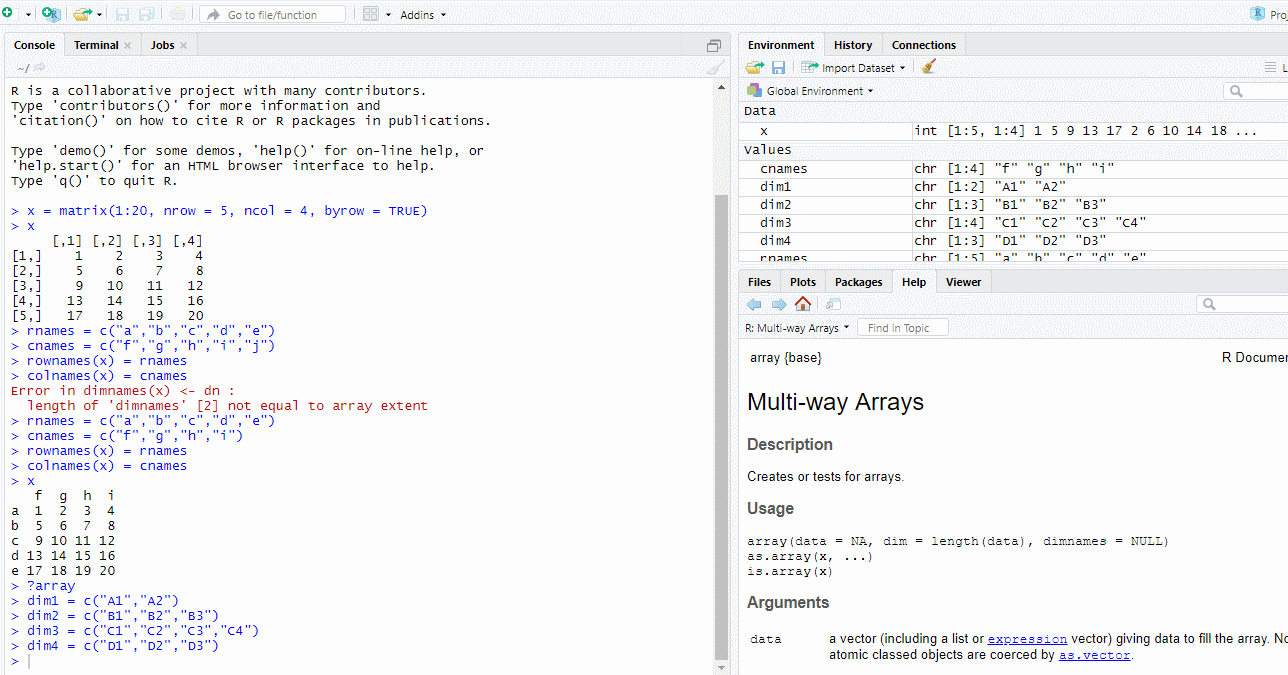Click the Open File folder icon
The image size is (1288, 675).
coord(82,14)
